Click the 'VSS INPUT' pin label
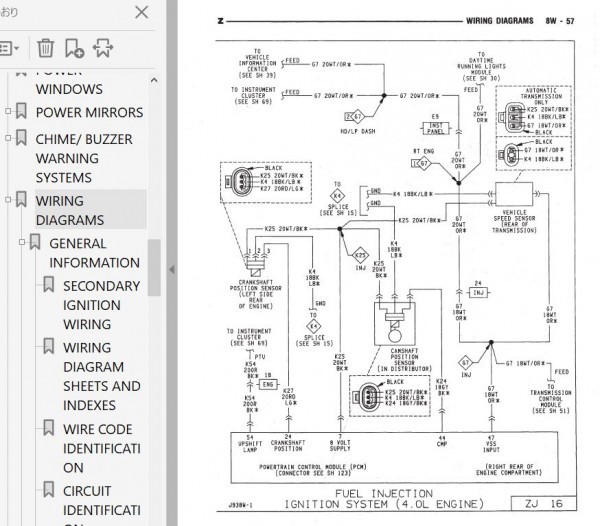600x526 pixels. (491, 447)
